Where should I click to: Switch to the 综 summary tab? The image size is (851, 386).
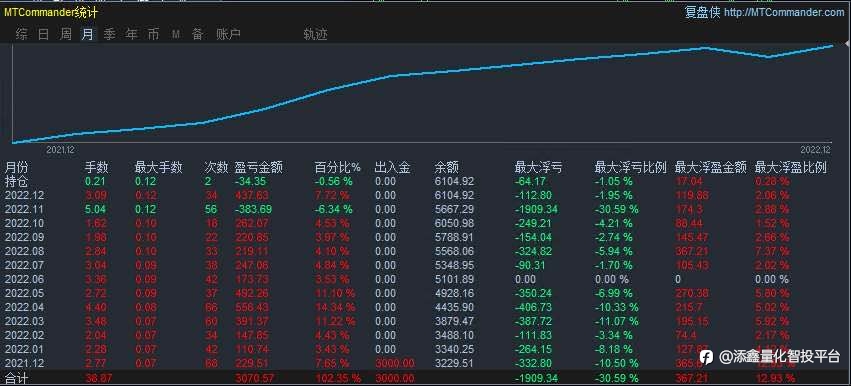pos(22,35)
